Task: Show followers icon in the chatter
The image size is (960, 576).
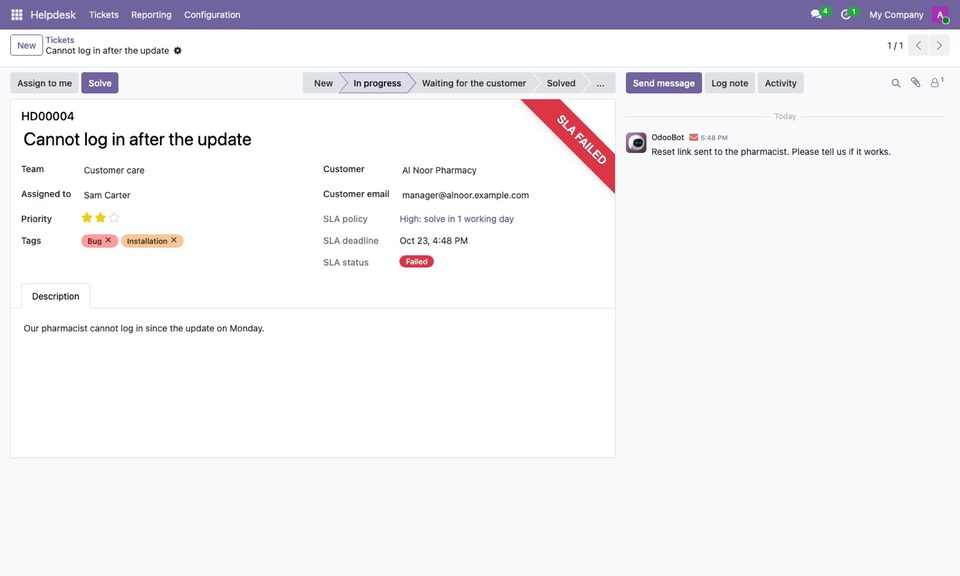Action: tap(936, 82)
